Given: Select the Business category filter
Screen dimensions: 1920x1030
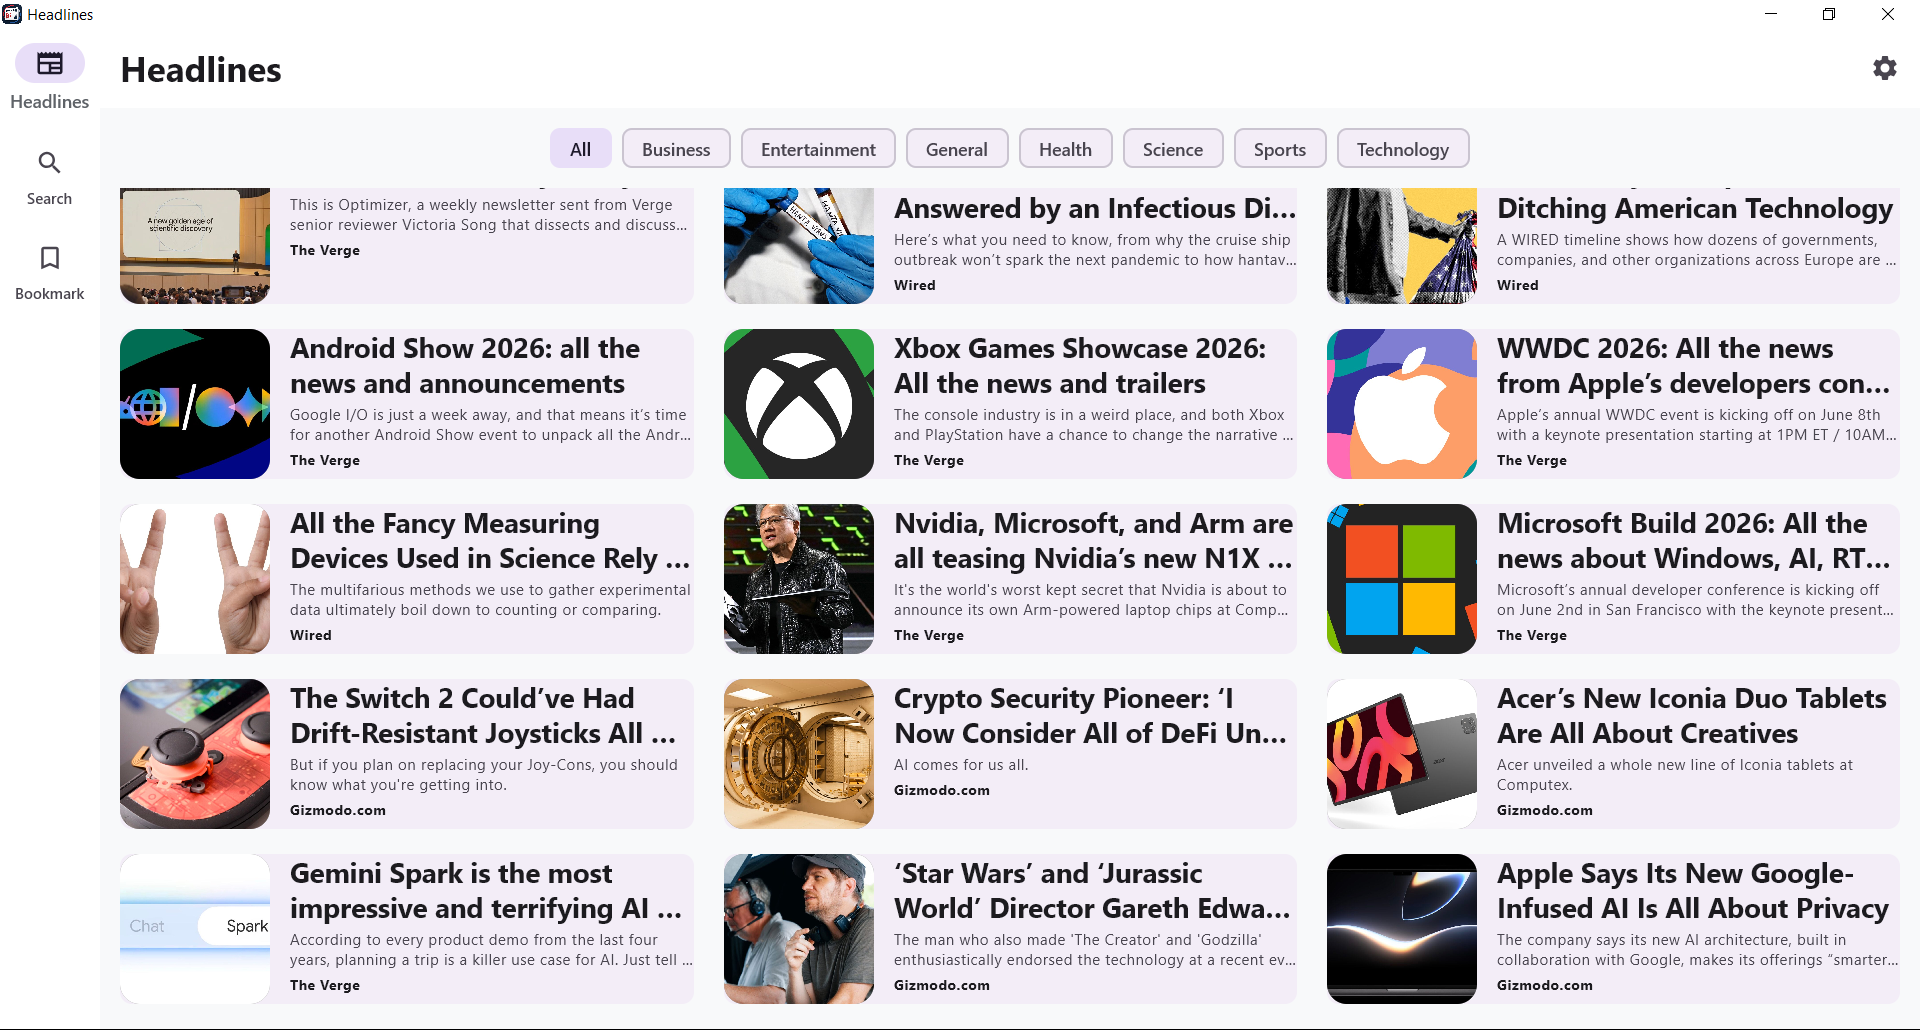Looking at the screenshot, I should coord(676,149).
